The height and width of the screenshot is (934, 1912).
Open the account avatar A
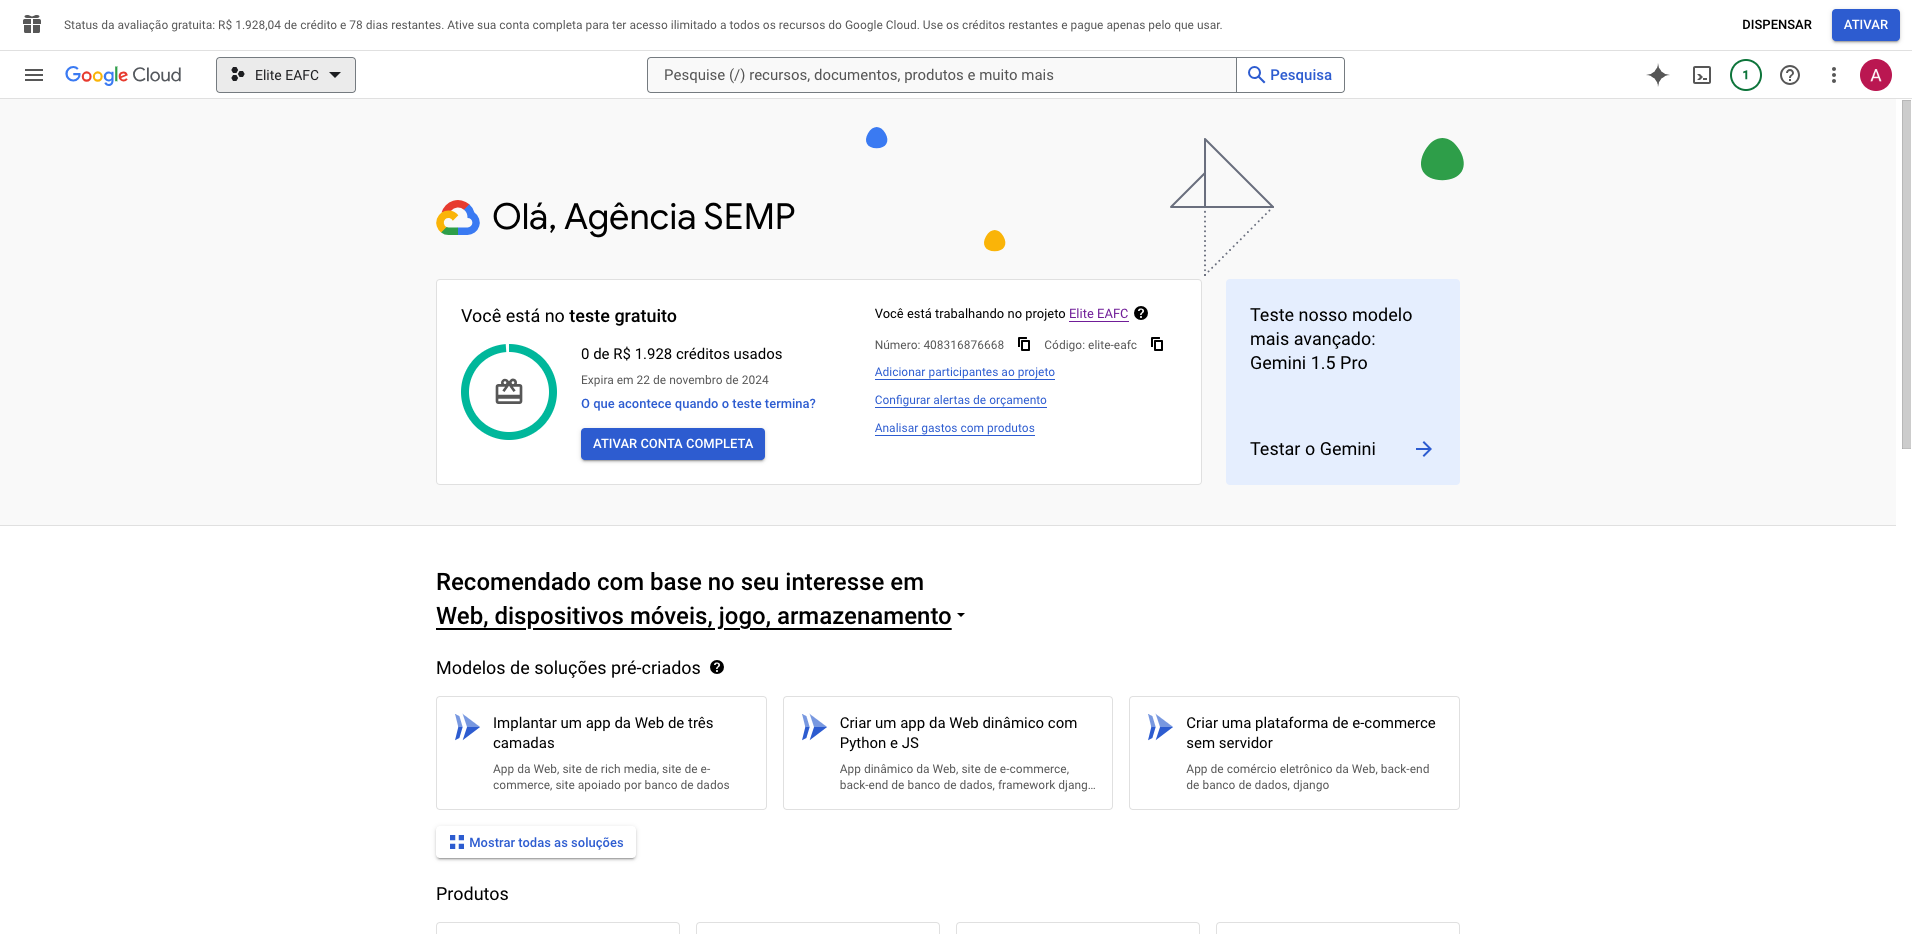tap(1876, 75)
